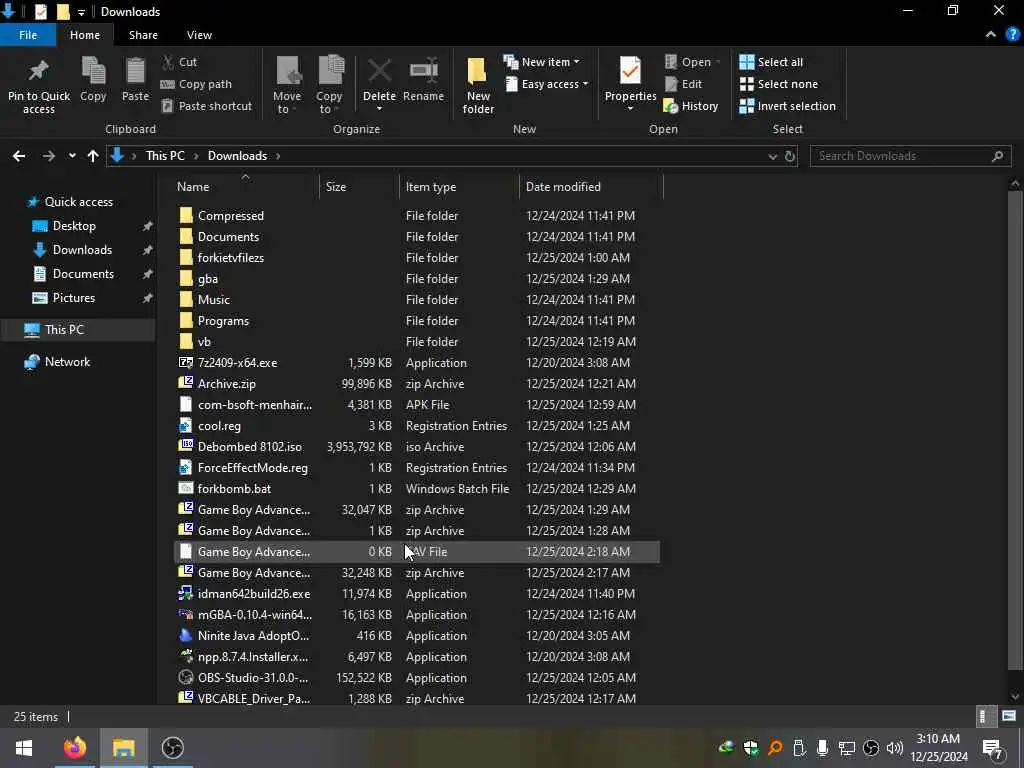Click the vertical scrollbar of file list
The image size is (1024, 768).
coord(1015,430)
